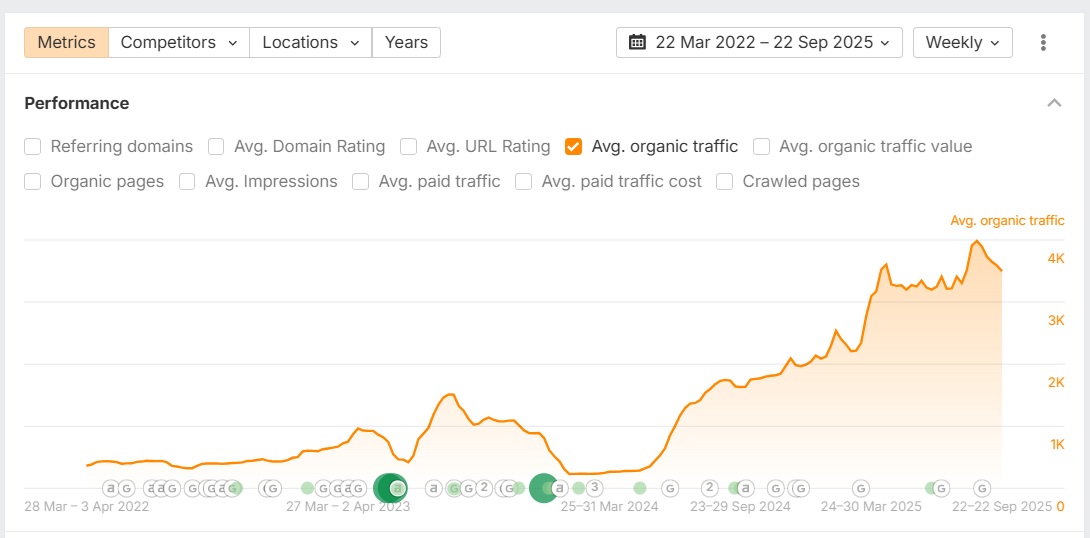The width and height of the screenshot is (1090, 538).
Task: Open the three-dot more options menu
Action: coord(1043,43)
